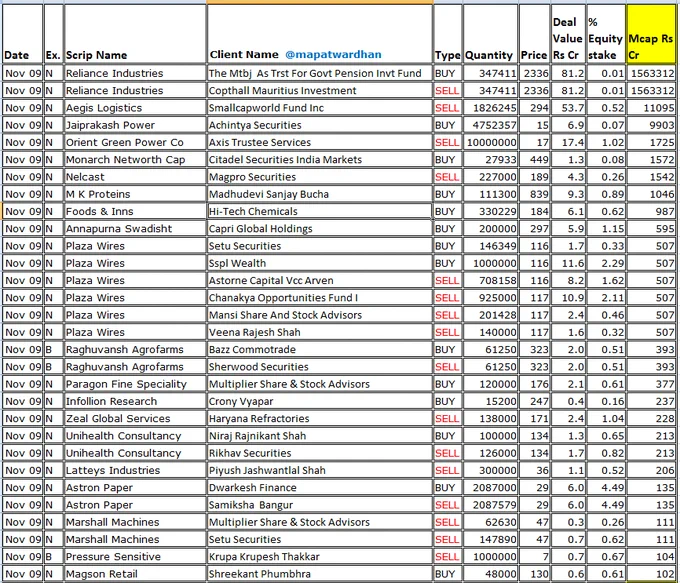
Task: Click Mansi Share And Stock Advisors cell
Action: 320,315
